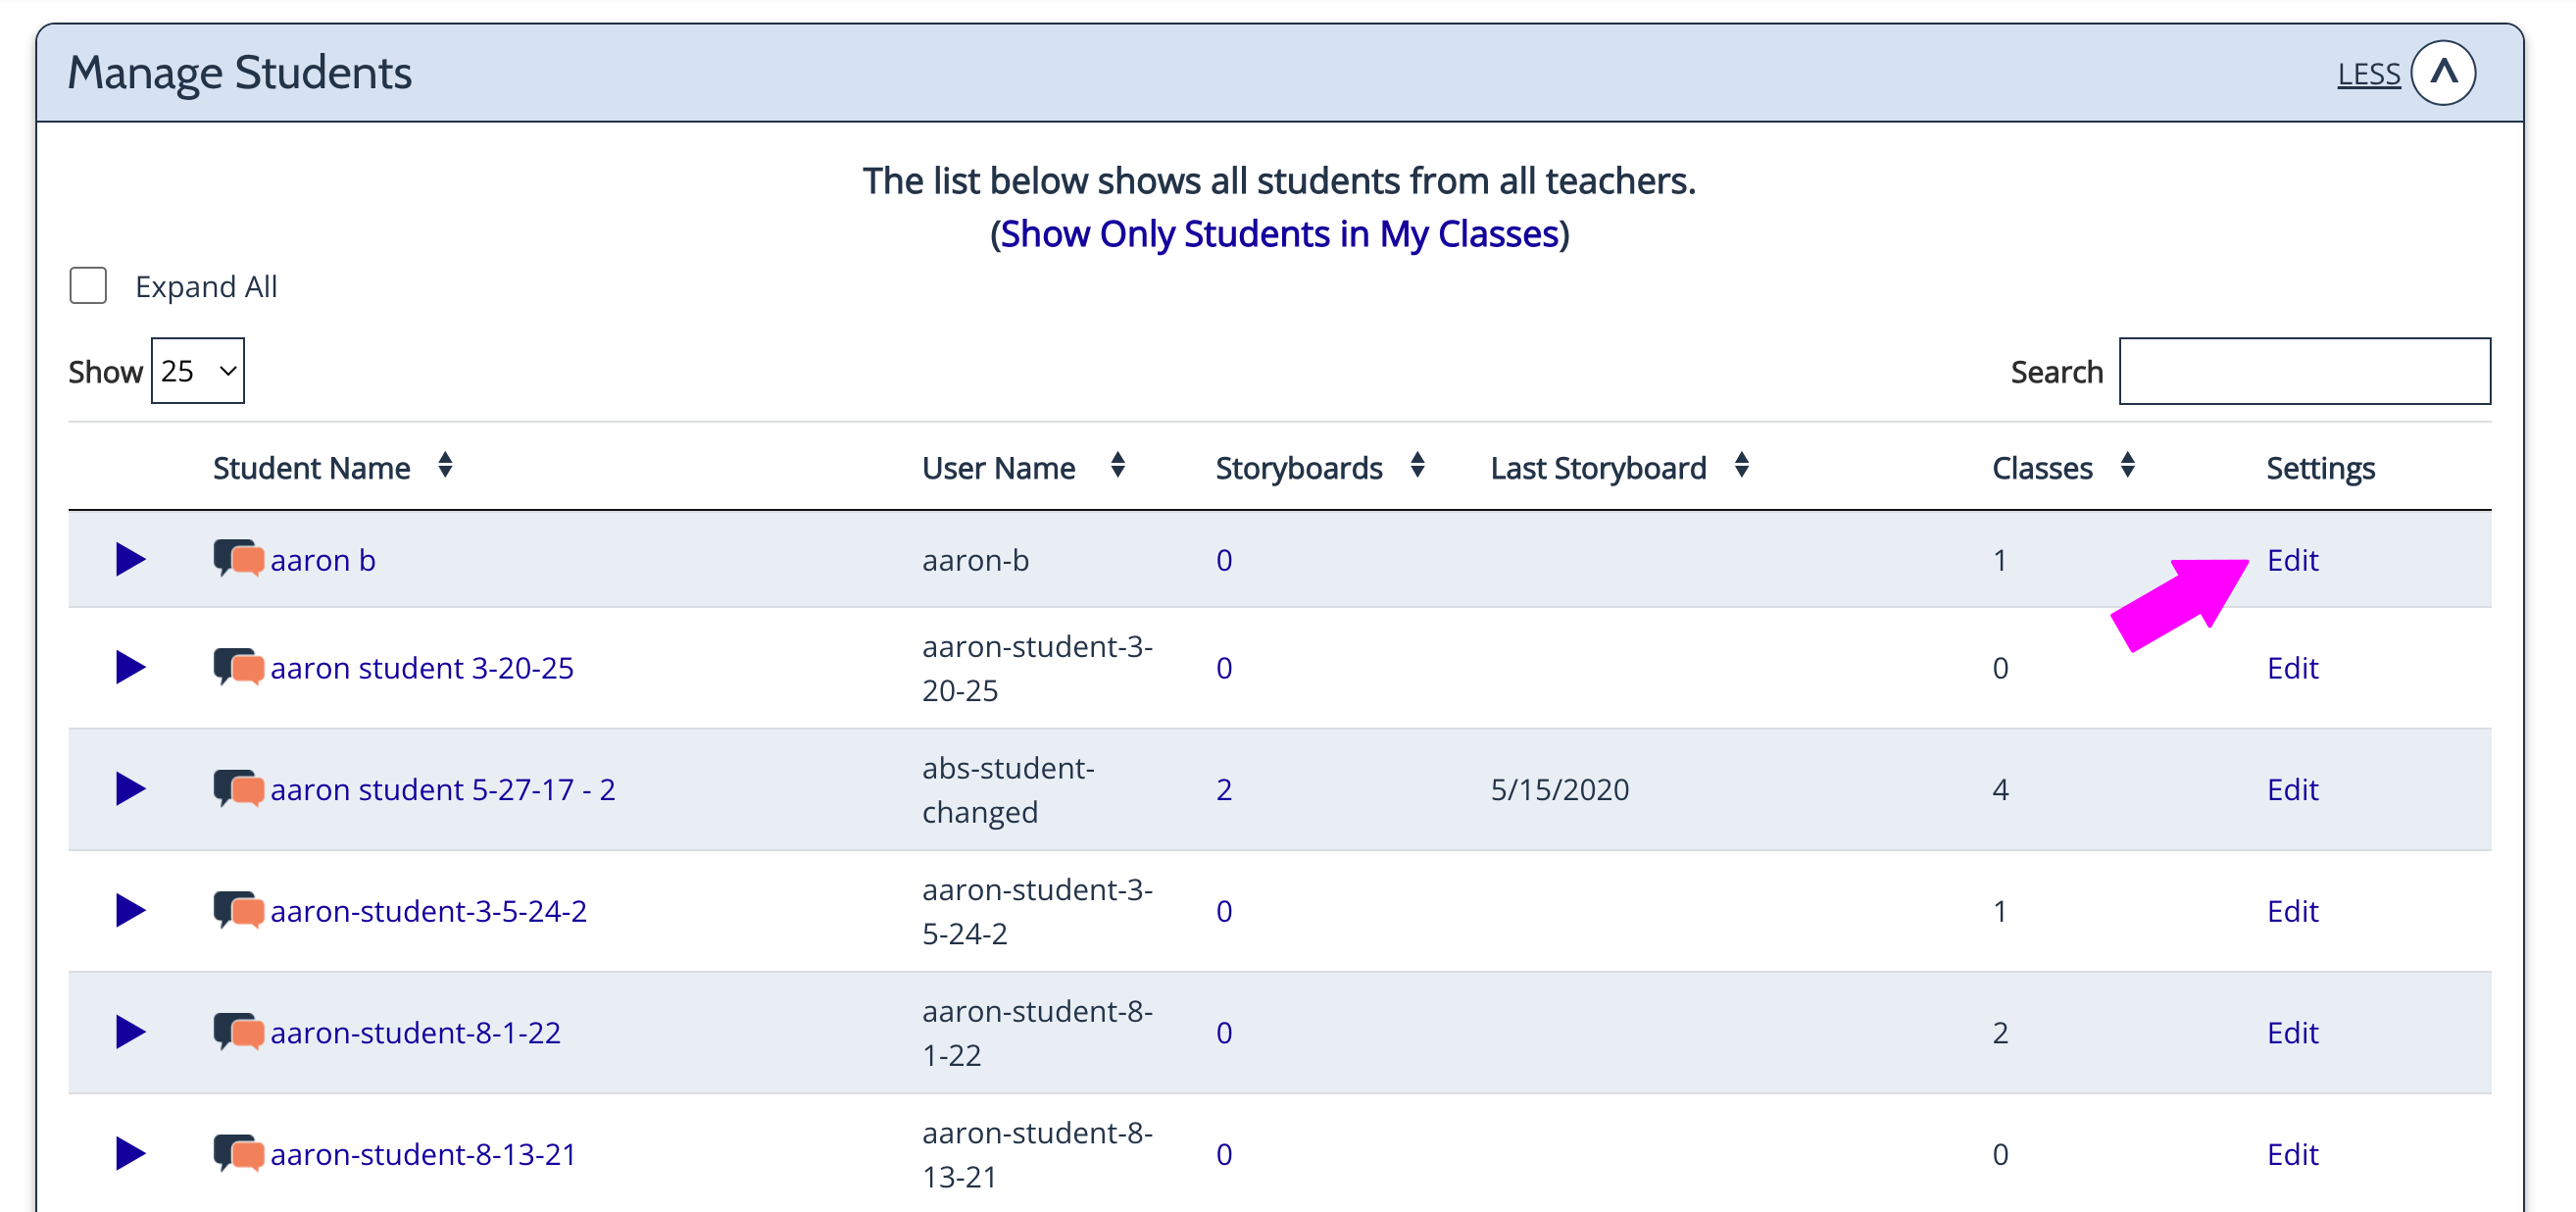Expand aaron student 5-27-17 - 2 row
This screenshot has height=1212, width=2576.
[130, 789]
